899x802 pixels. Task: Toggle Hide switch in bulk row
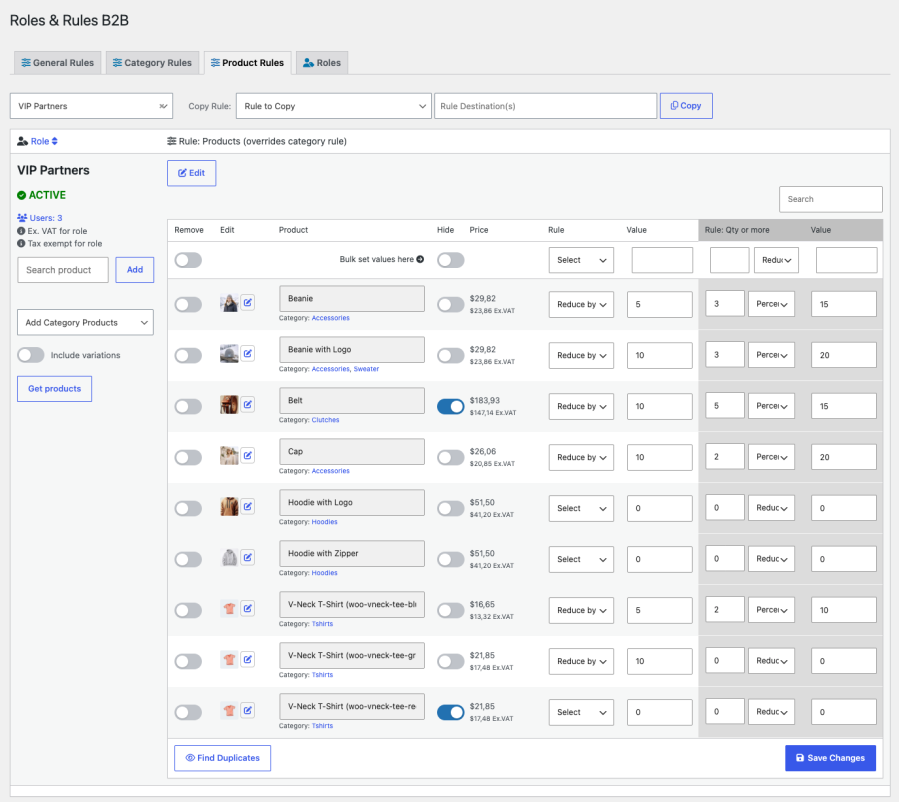pyautogui.click(x=451, y=260)
